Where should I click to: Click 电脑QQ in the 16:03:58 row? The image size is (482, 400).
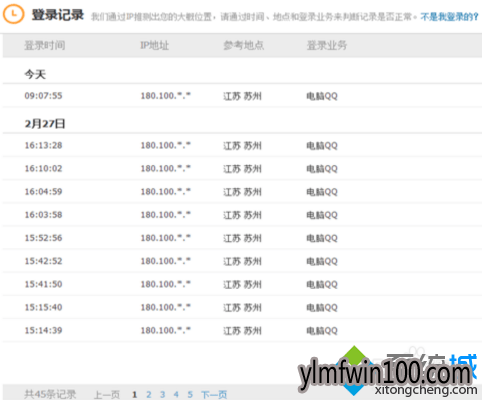coord(322,215)
